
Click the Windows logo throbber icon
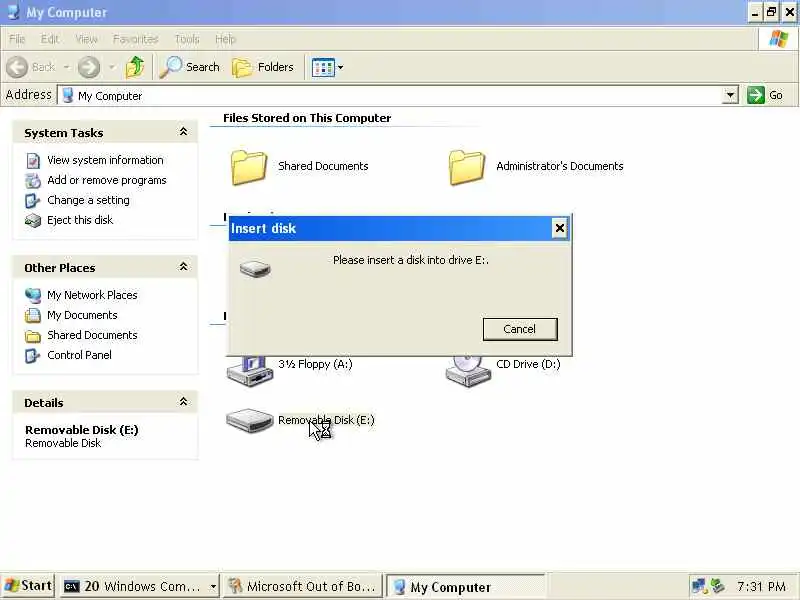click(x=778, y=39)
